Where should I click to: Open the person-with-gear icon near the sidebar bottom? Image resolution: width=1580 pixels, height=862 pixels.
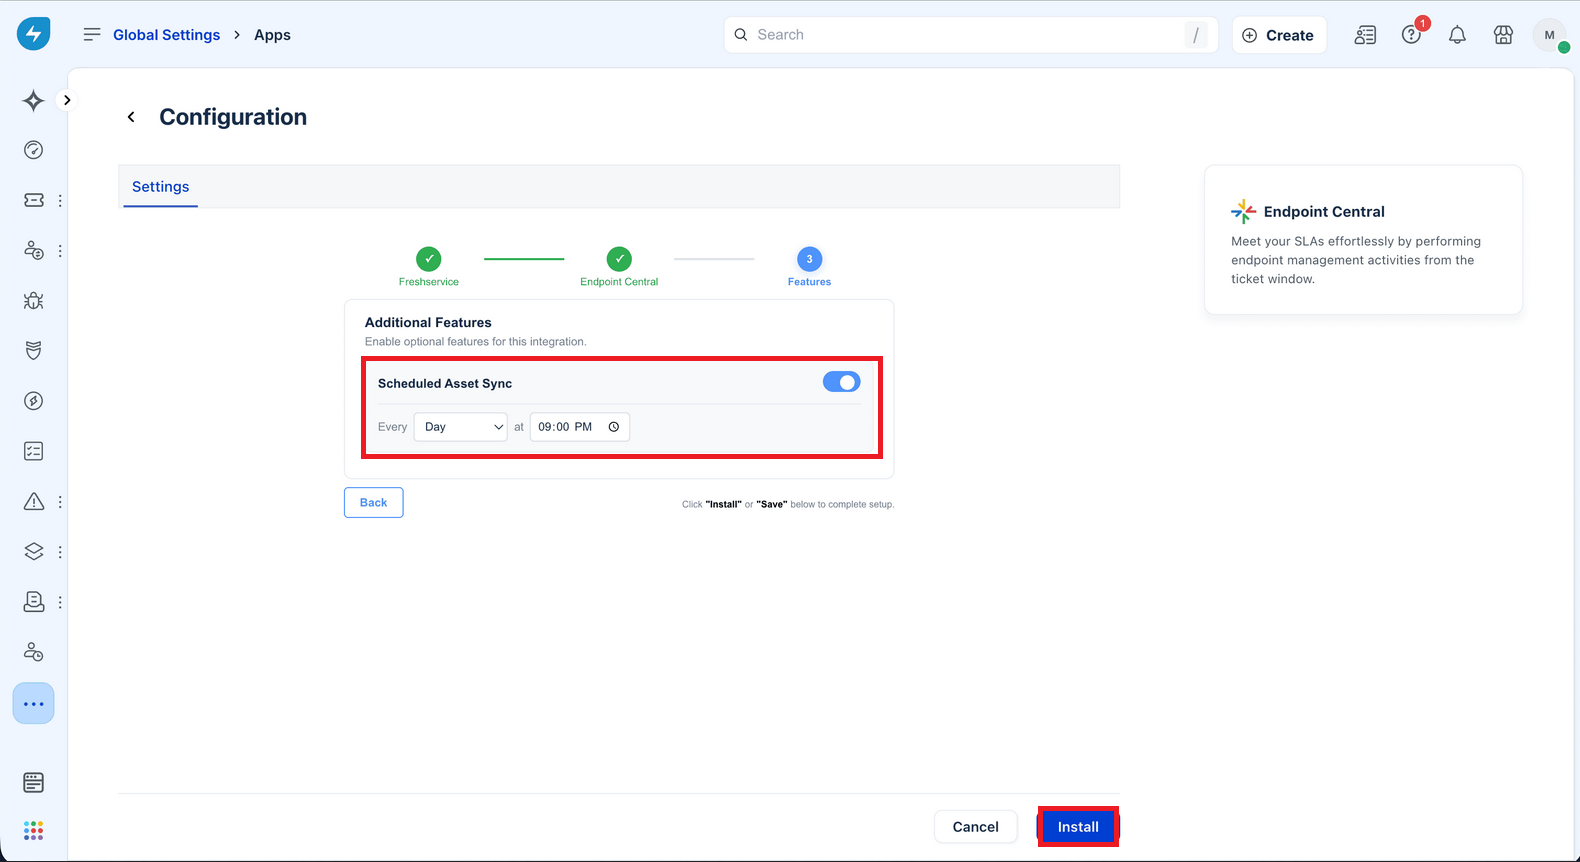[x=33, y=652]
